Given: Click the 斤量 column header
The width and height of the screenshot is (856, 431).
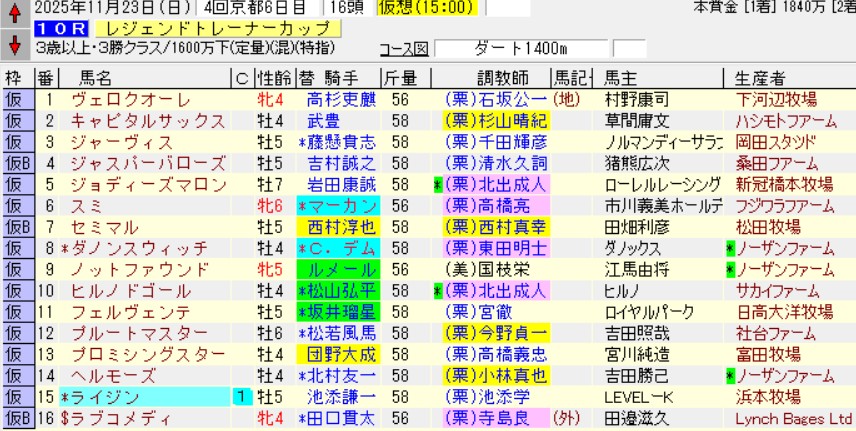Looking at the screenshot, I should click(399, 77).
